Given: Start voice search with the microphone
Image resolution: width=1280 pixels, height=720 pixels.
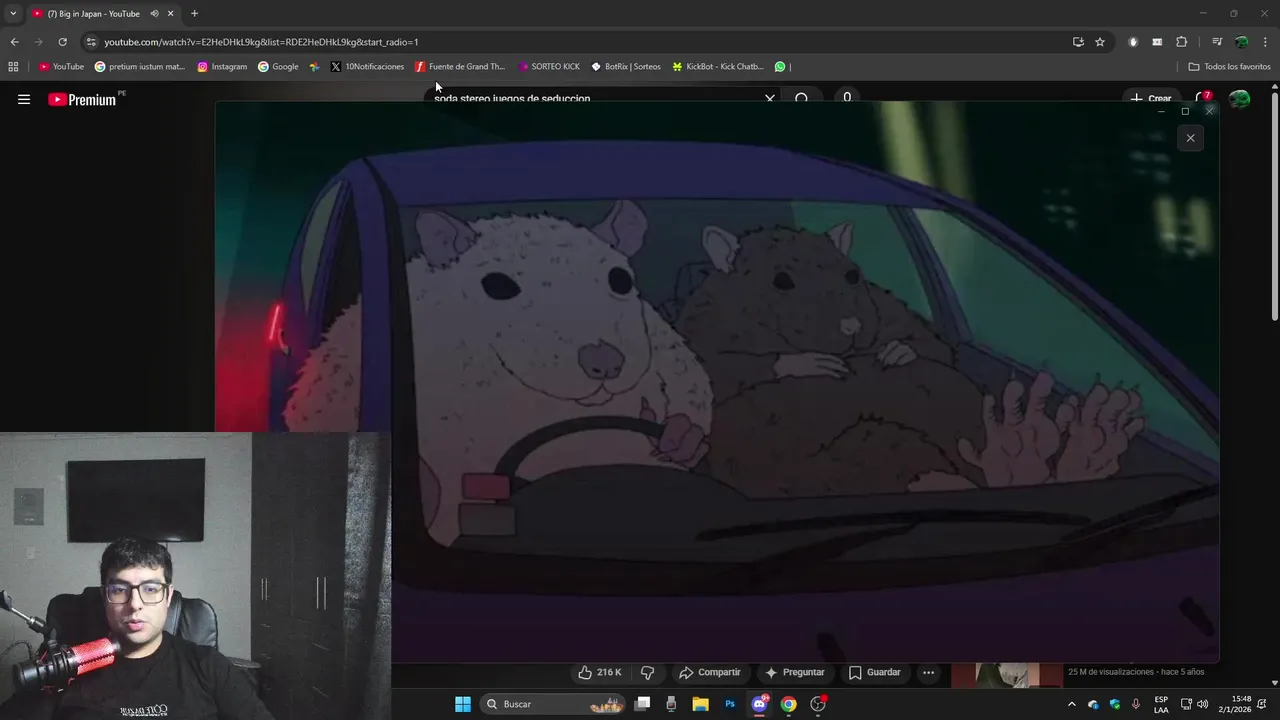Looking at the screenshot, I should coord(847,98).
